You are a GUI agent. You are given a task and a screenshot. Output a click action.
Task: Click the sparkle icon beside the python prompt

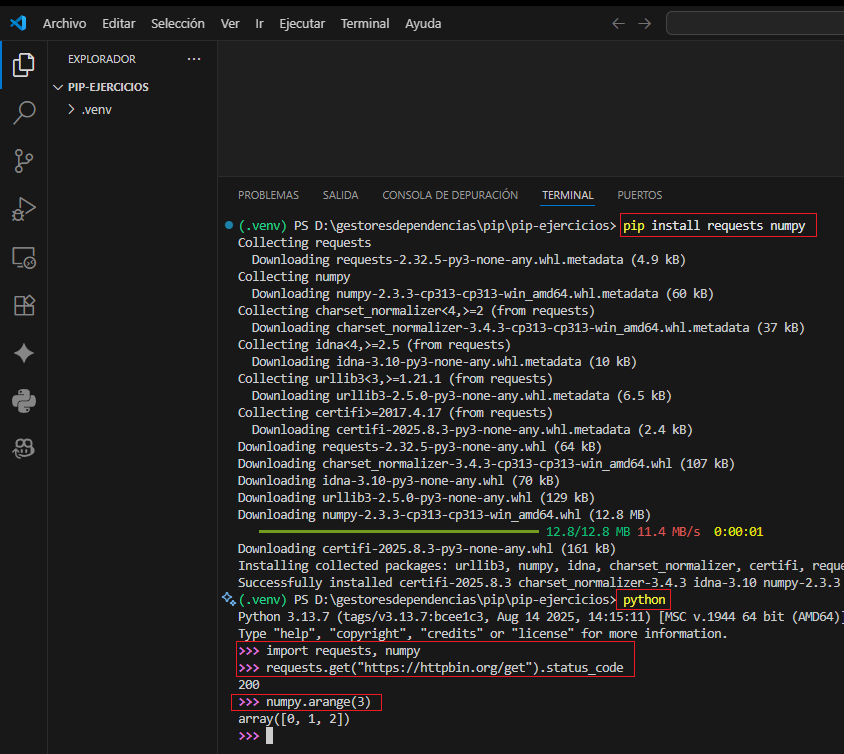(x=229, y=599)
